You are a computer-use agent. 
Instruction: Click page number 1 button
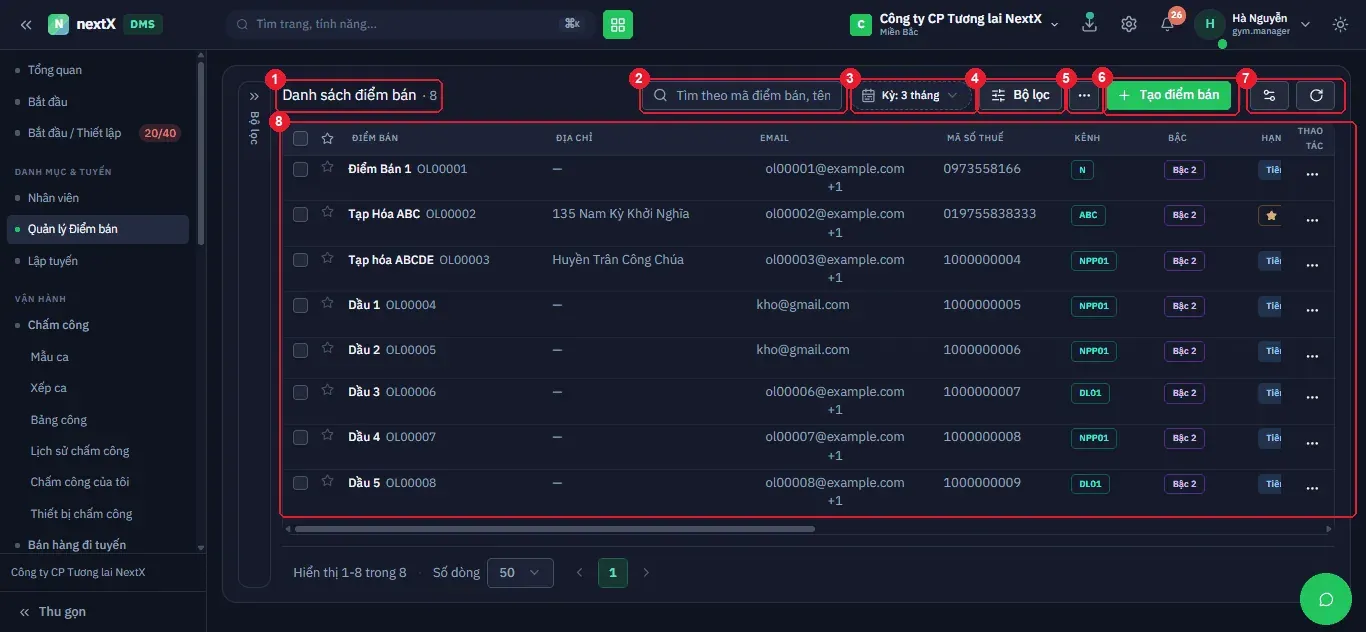pos(613,573)
